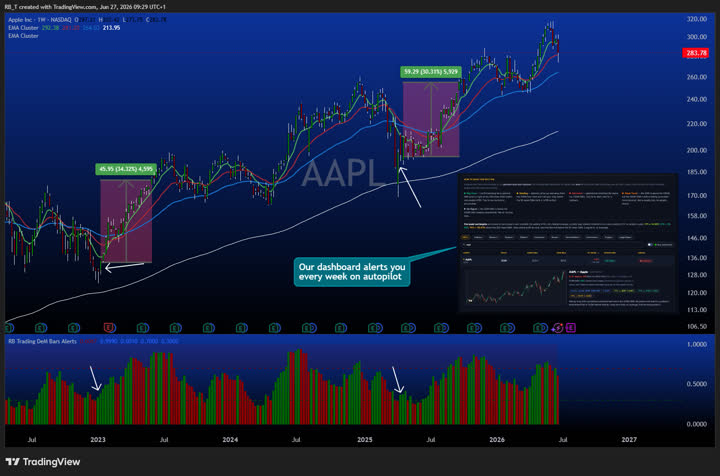Image resolution: width=720 pixels, height=476 pixels.
Task: Click the '59.29 (30.31%) 5,929' measurement label
Action: click(431, 72)
